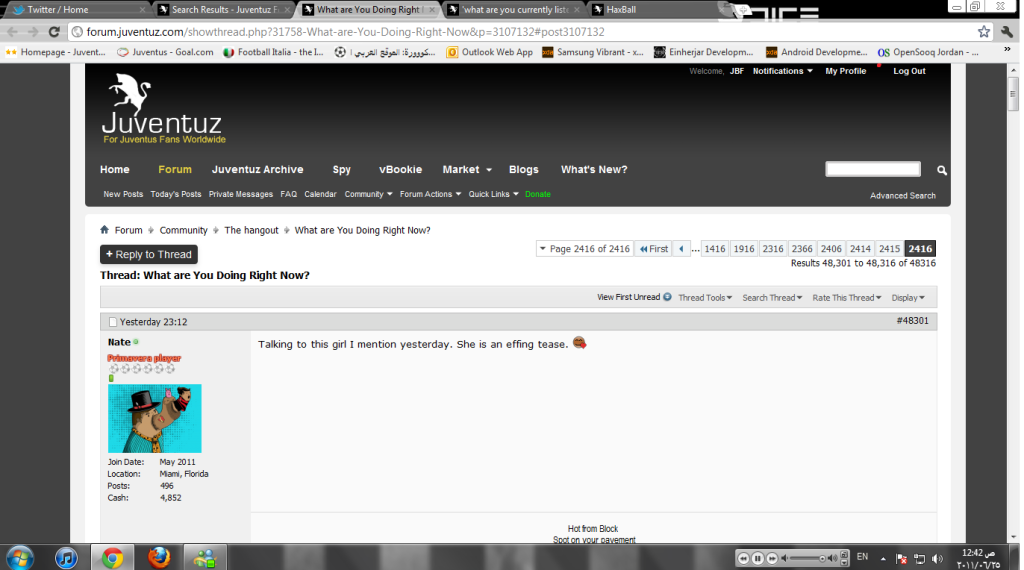This screenshot has width=1024, height=570.
Task: Expand the Thread Tools dropdown
Action: point(705,298)
